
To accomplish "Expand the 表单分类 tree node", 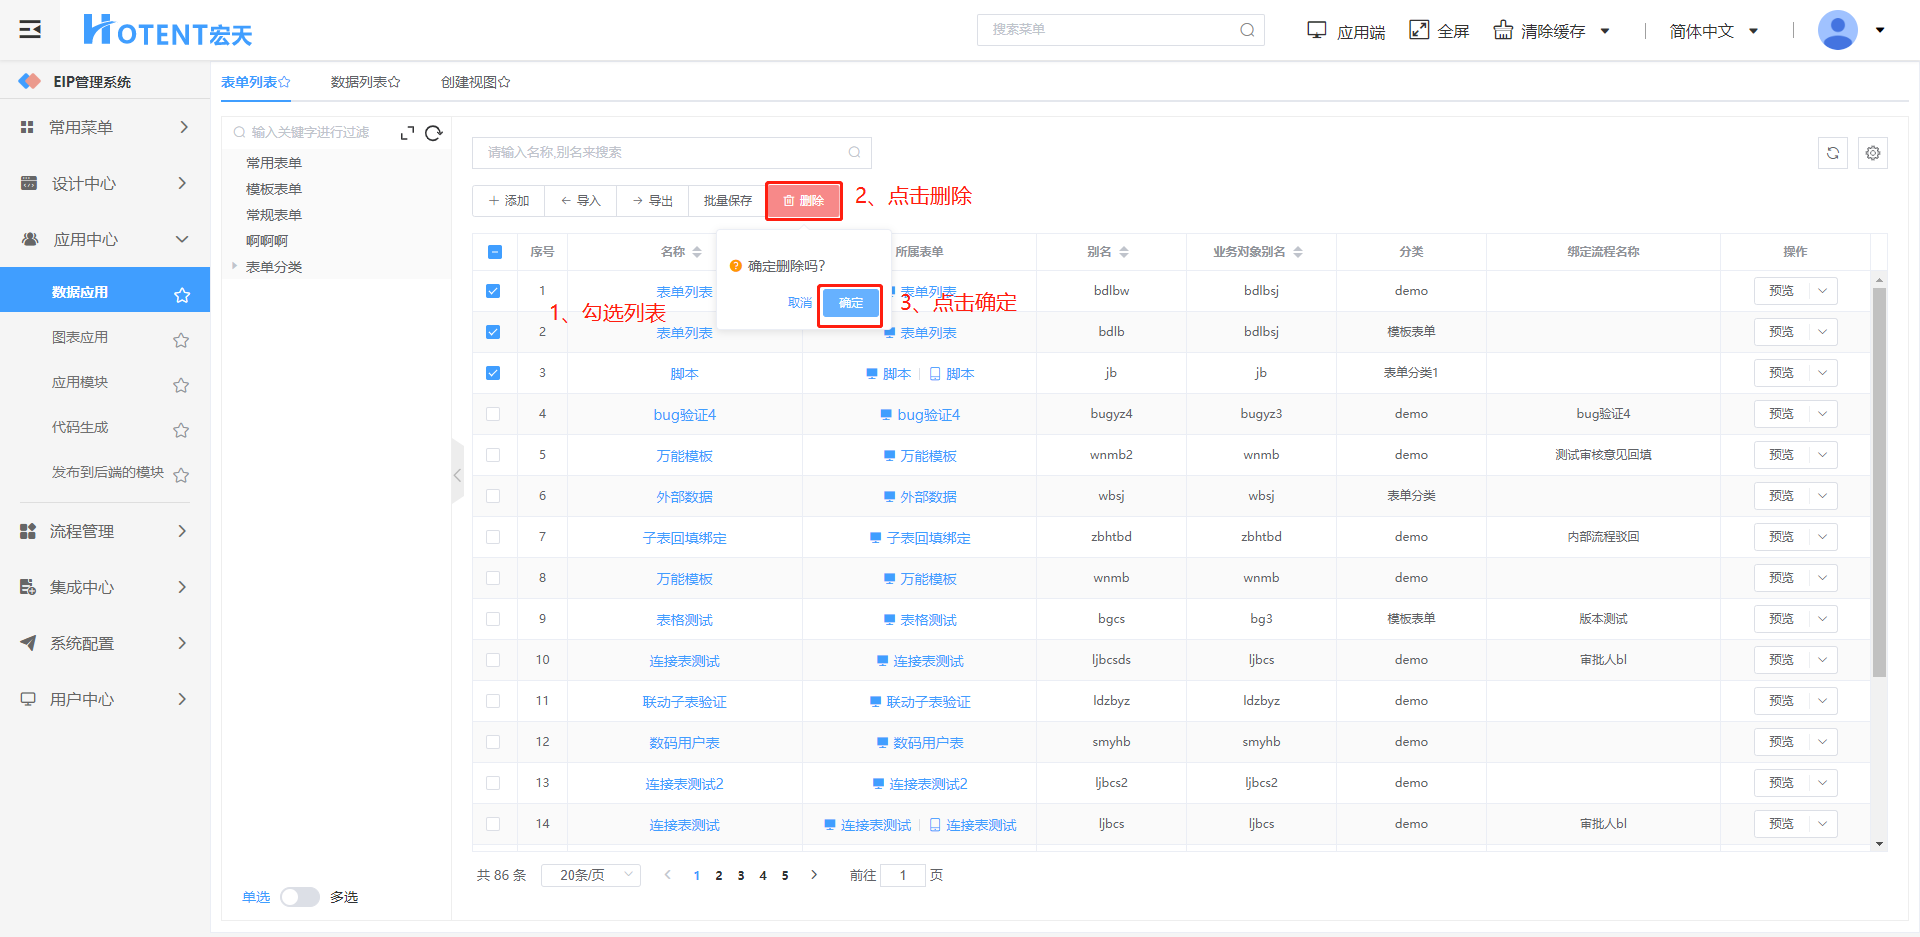I will (x=235, y=266).
